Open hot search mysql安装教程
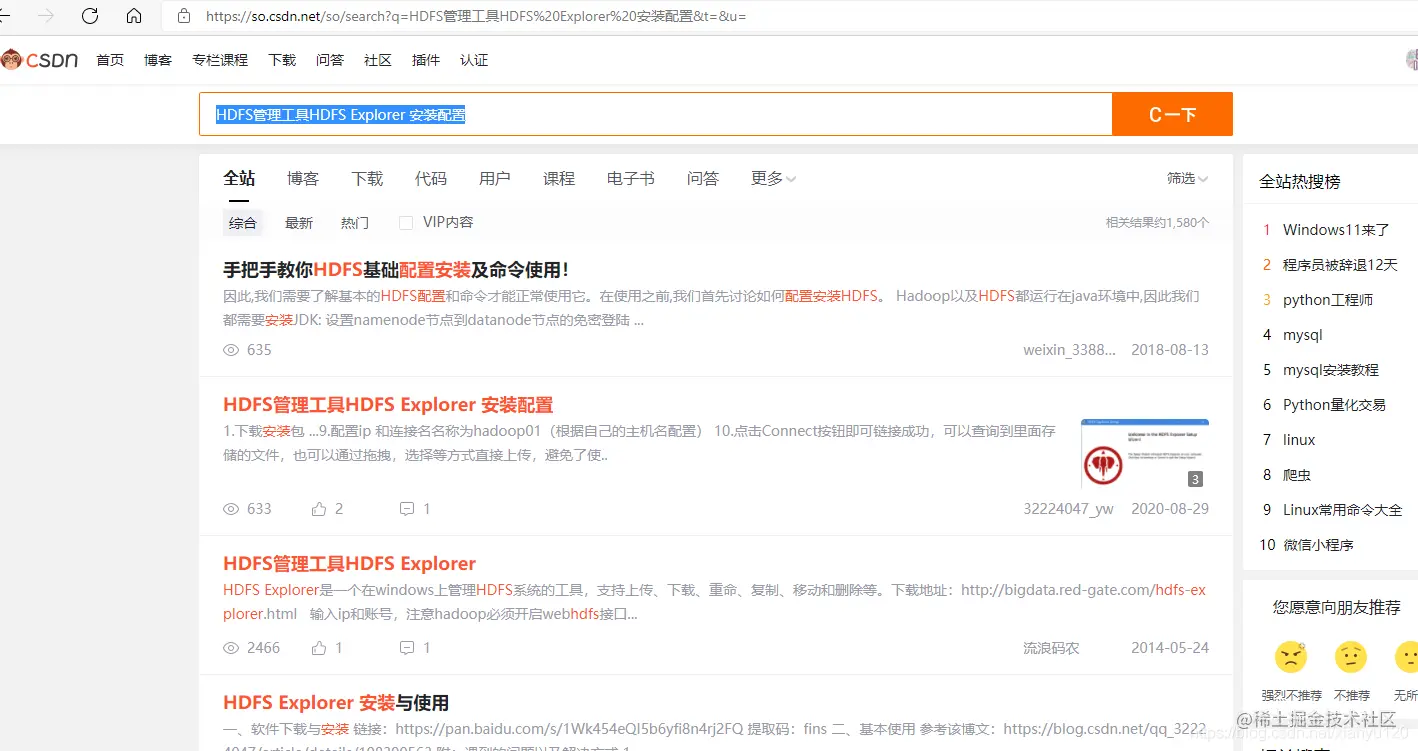 (x=1331, y=370)
